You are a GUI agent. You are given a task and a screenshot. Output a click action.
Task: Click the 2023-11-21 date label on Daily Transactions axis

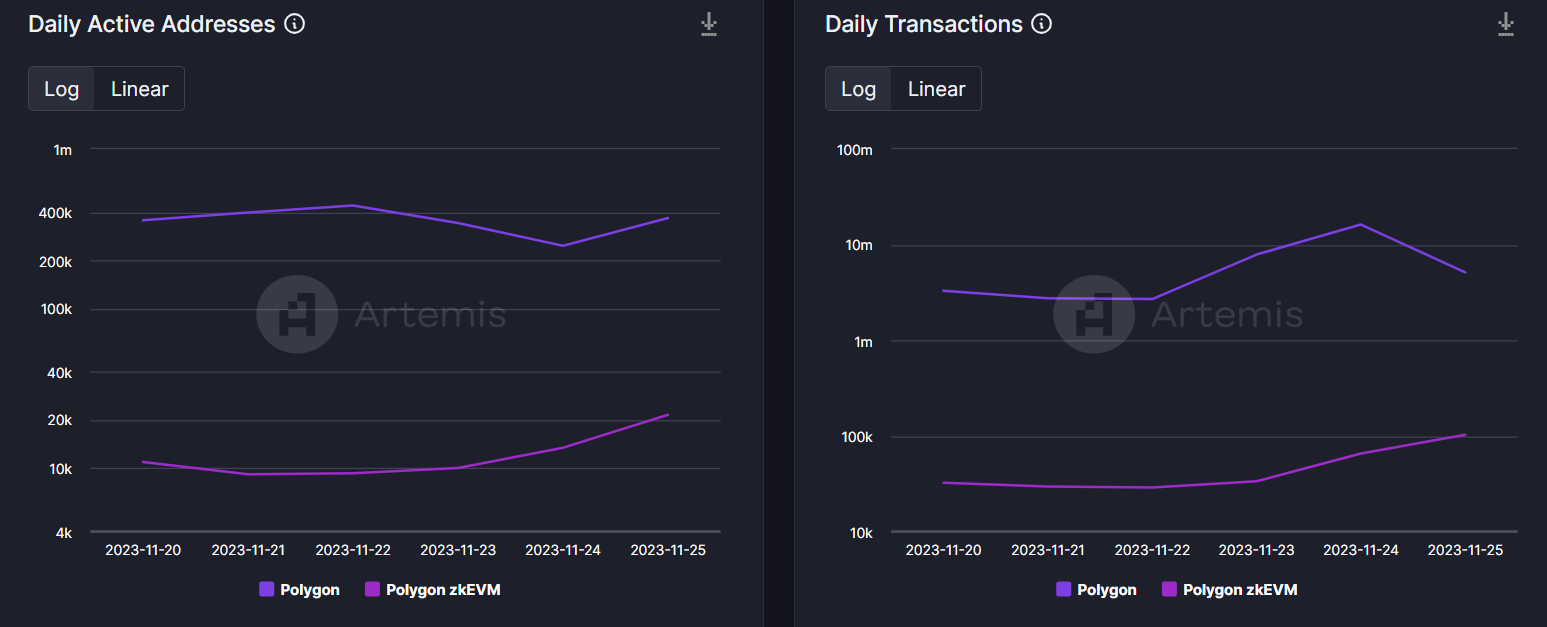click(1047, 550)
